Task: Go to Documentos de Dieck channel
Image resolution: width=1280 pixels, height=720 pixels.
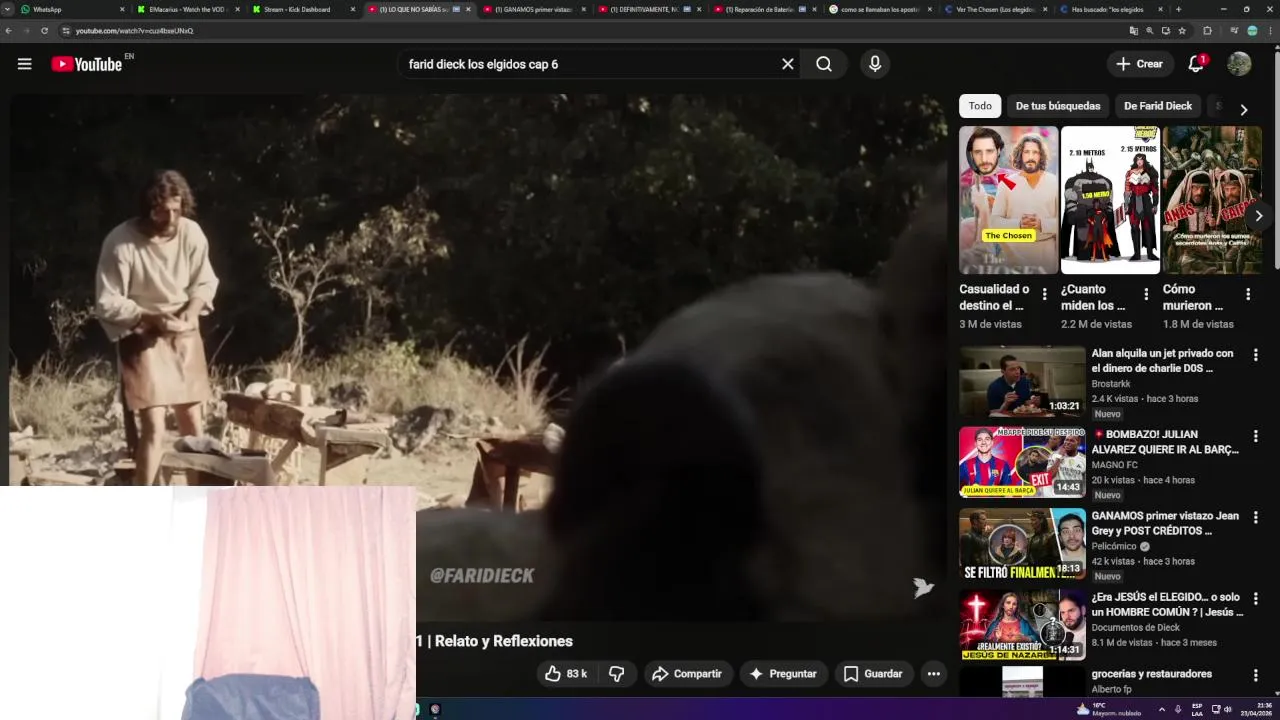Action: click(1136, 628)
